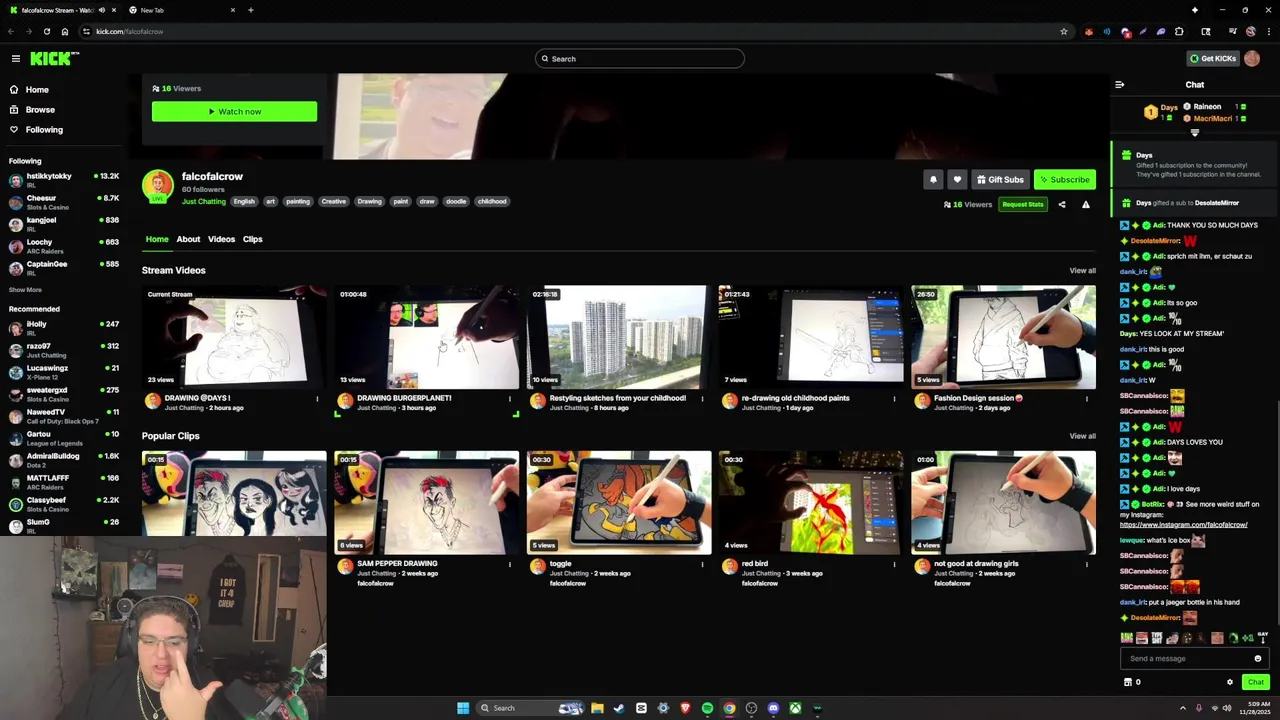This screenshot has width=1280, height=720.
Task: Click the Get KICKs button
Action: point(1213,59)
